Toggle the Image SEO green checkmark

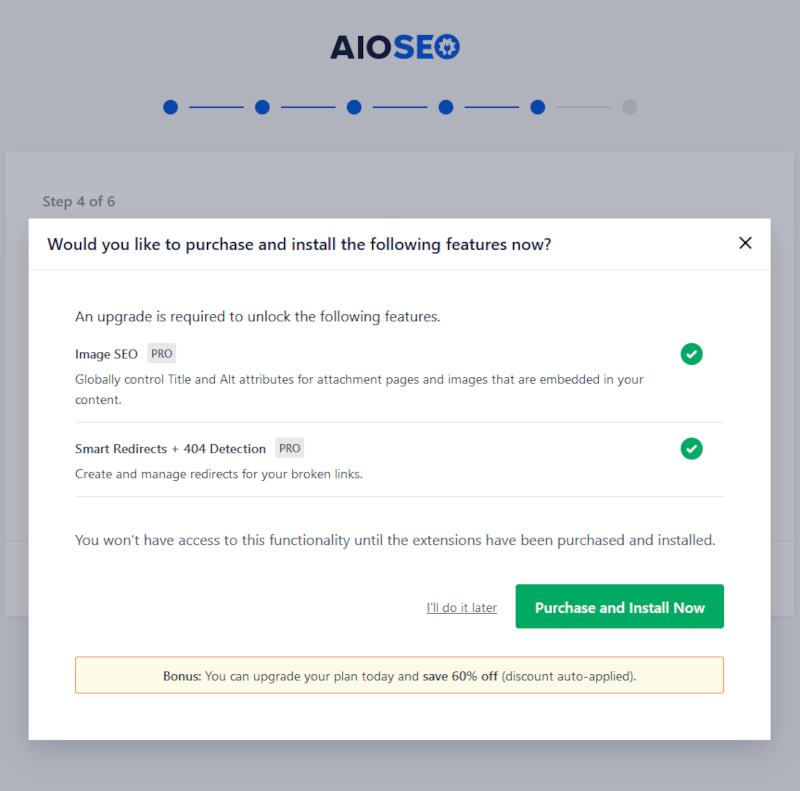(x=691, y=354)
